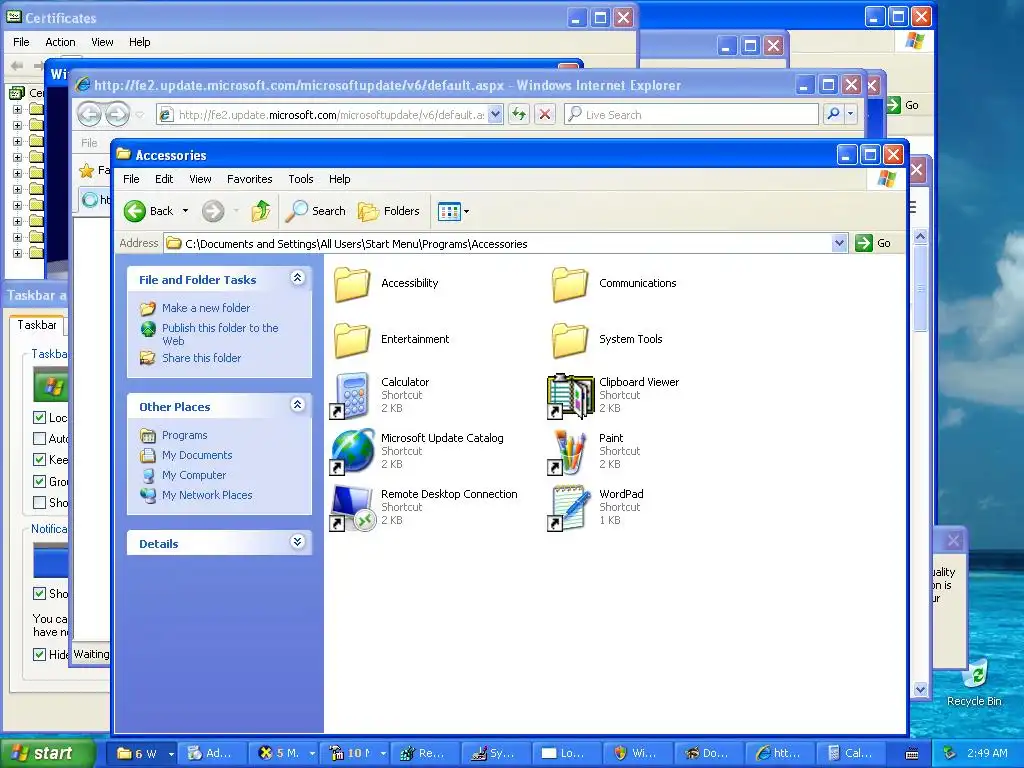Click the Back arrow in Certificates toolbar
The width and height of the screenshot is (1024, 768).
pos(17,65)
